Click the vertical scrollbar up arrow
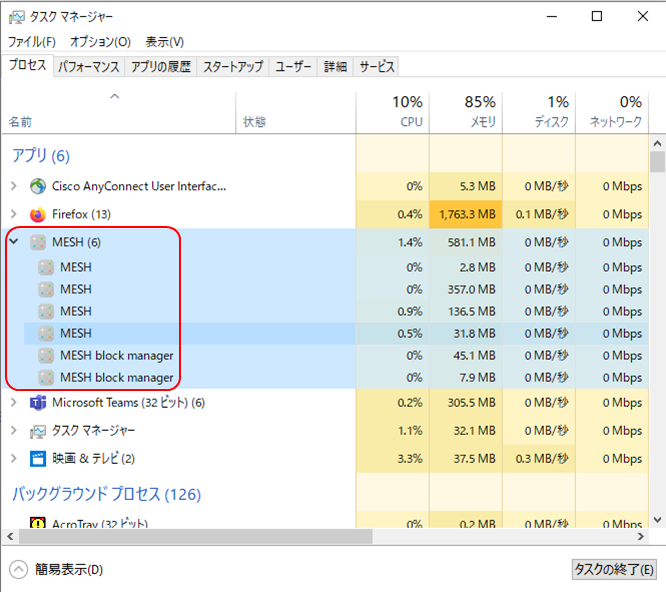The width and height of the screenshot is (666, 592). pos(658,143)
